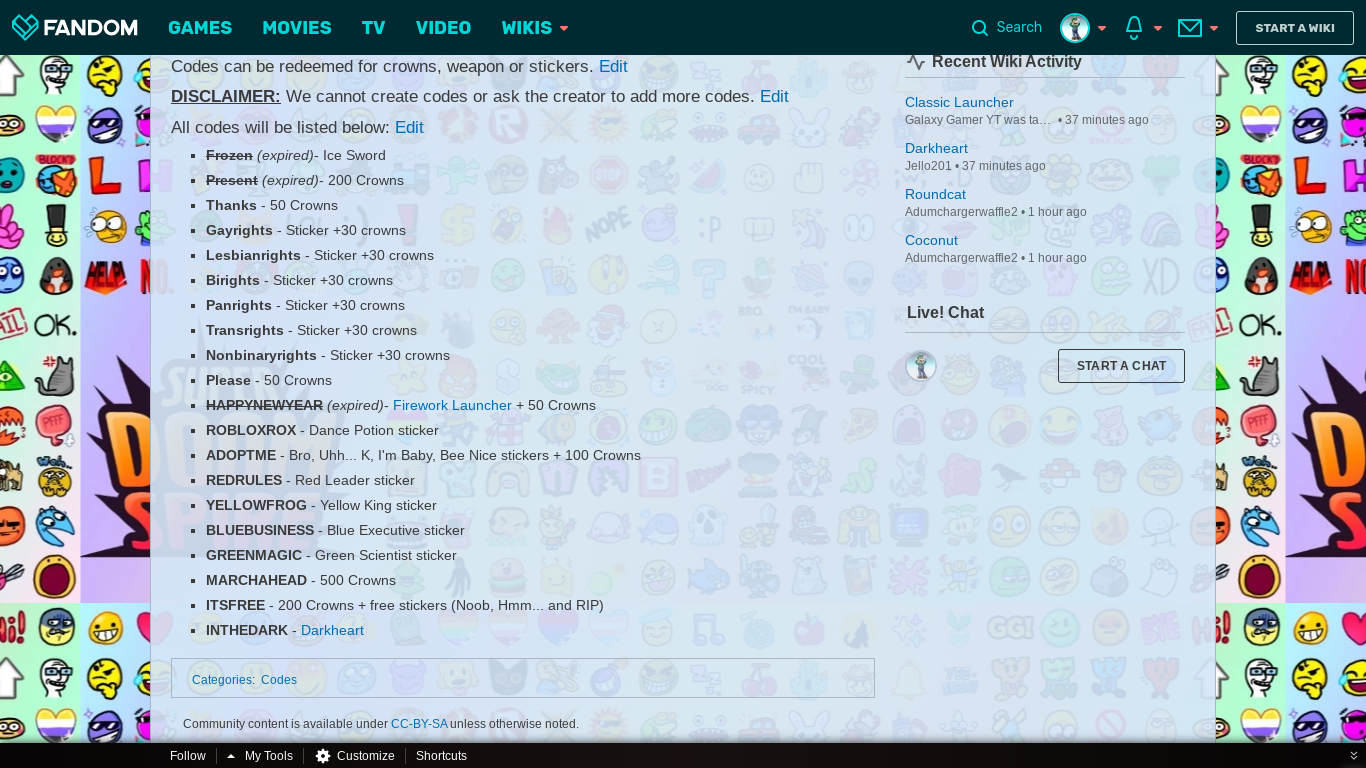
Task: Click the MARCHAHEAD code text
Action: pyautogui.click(x=256, y=581)
